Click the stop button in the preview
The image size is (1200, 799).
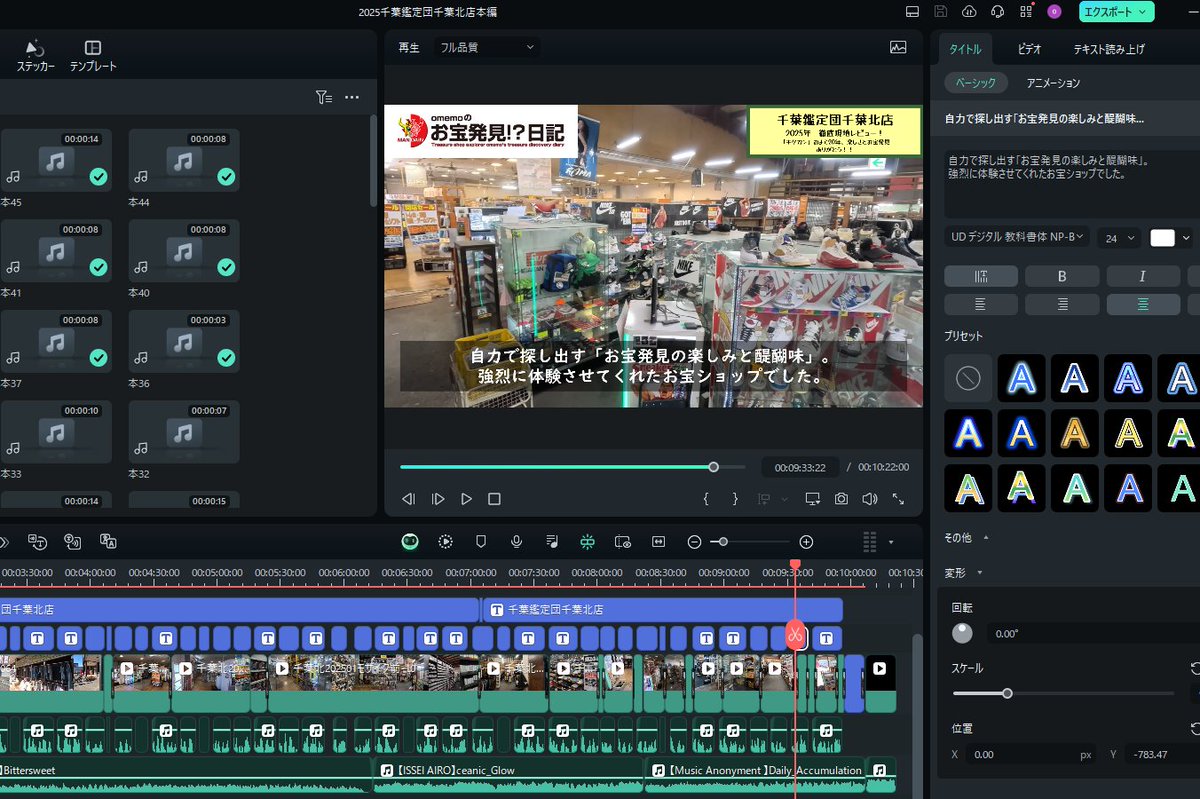click(x=494, y=499)
